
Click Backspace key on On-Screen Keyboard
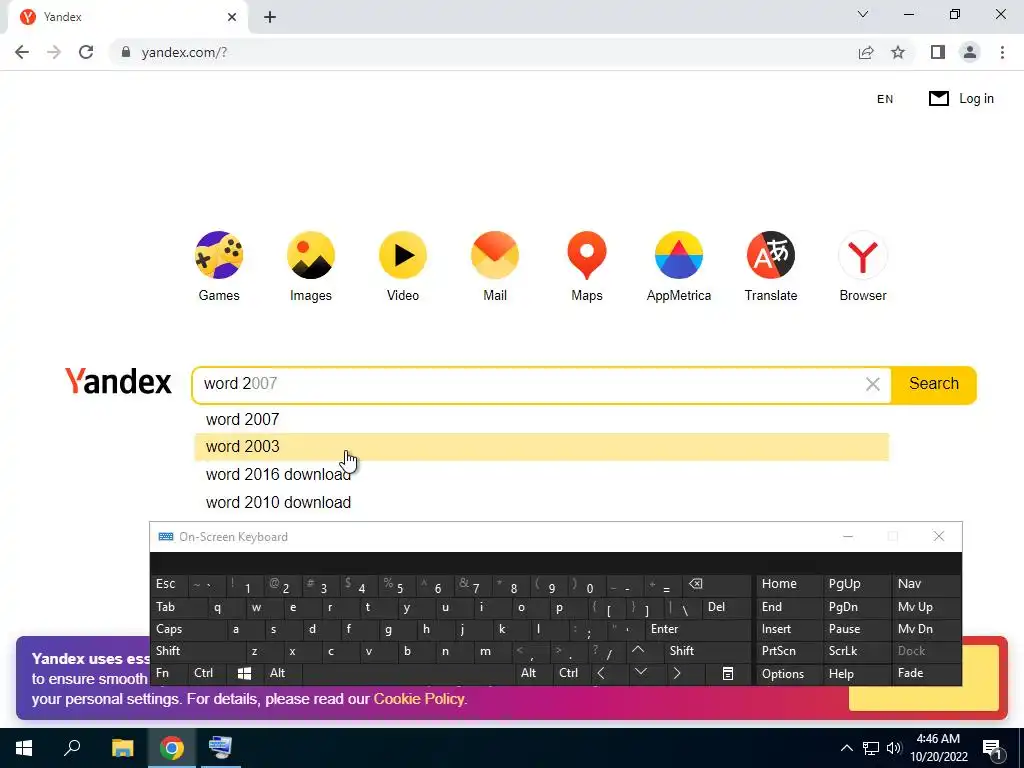pos(717,585)
